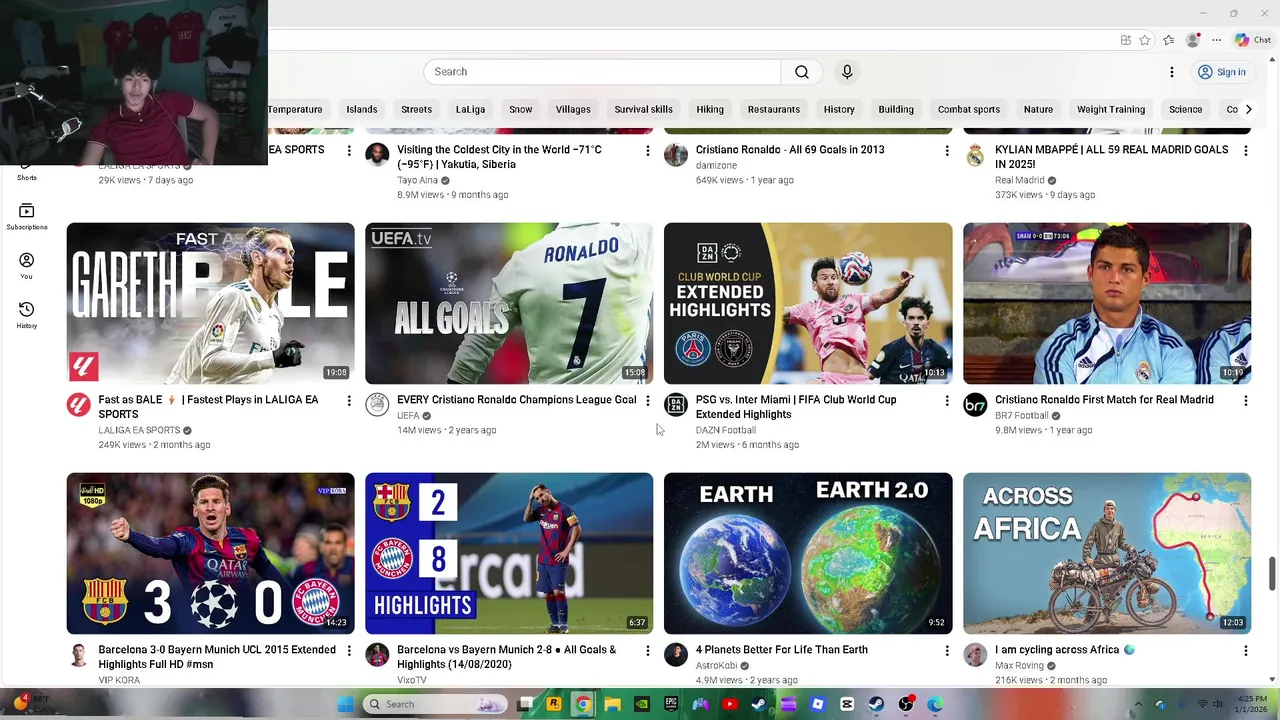
Task: Click the page vertical scrollbar thumb
Action: [1272, 574]
